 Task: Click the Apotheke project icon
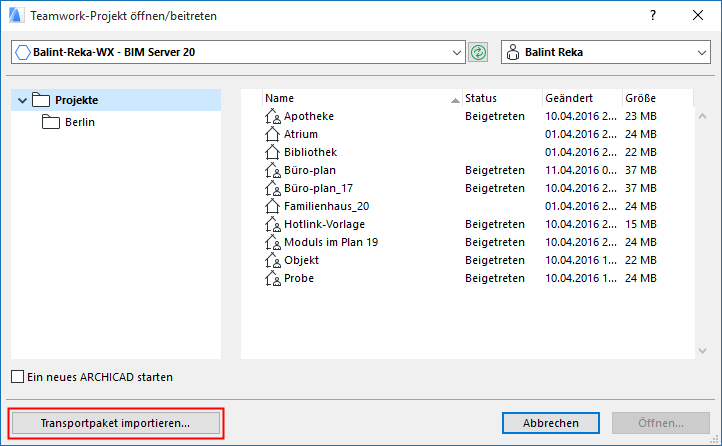[273, 116]
